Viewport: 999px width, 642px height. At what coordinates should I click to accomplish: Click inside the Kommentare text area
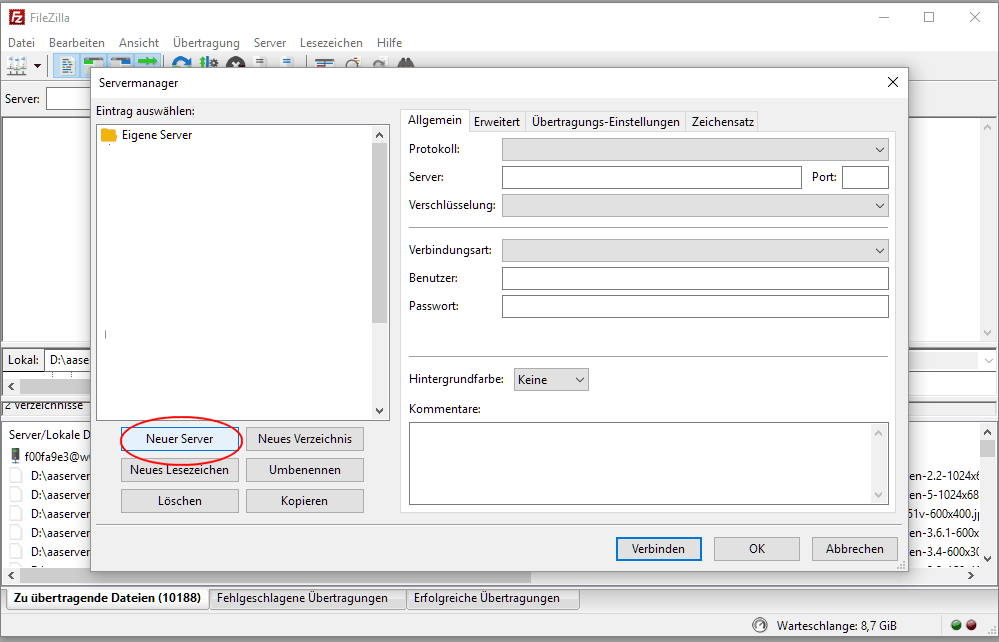pyautogui.click(x=642, y=464)
